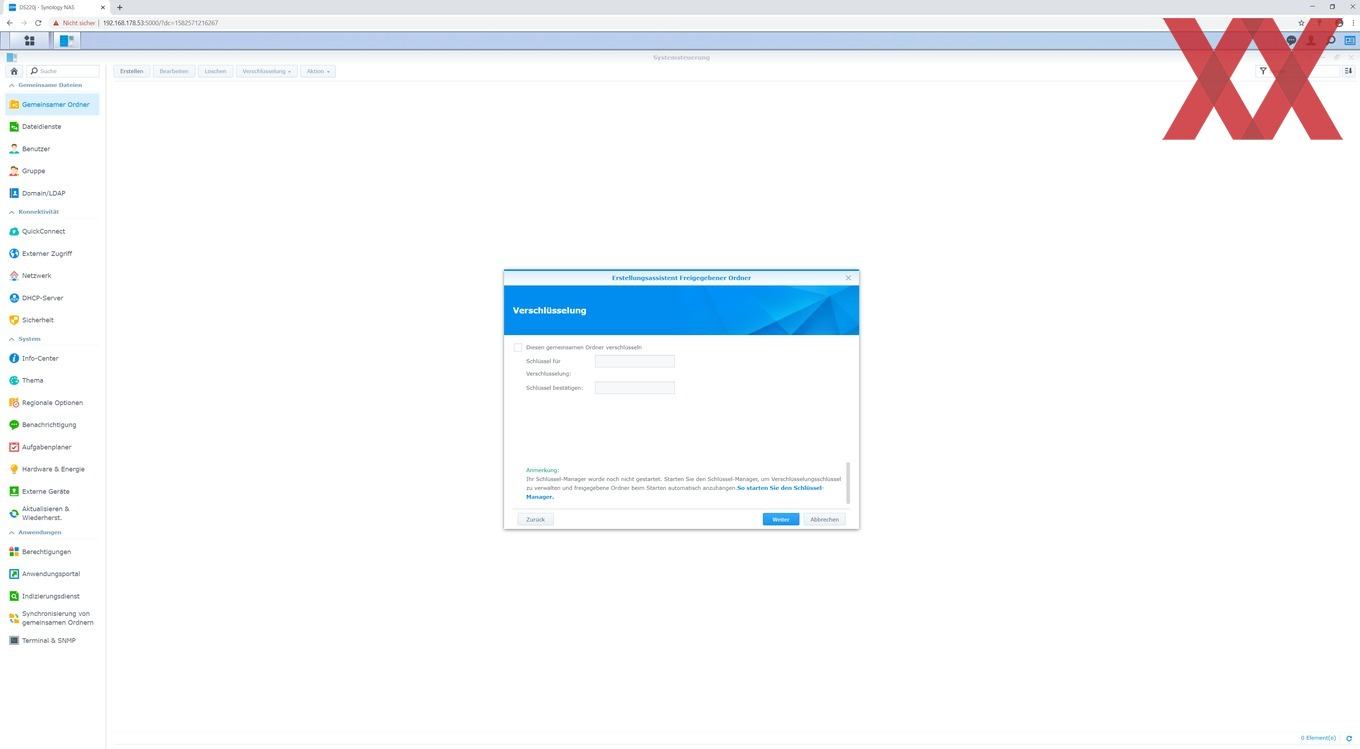Go back in the browser
Viewport: 1360px width, 749px height.
coord(10,22)
